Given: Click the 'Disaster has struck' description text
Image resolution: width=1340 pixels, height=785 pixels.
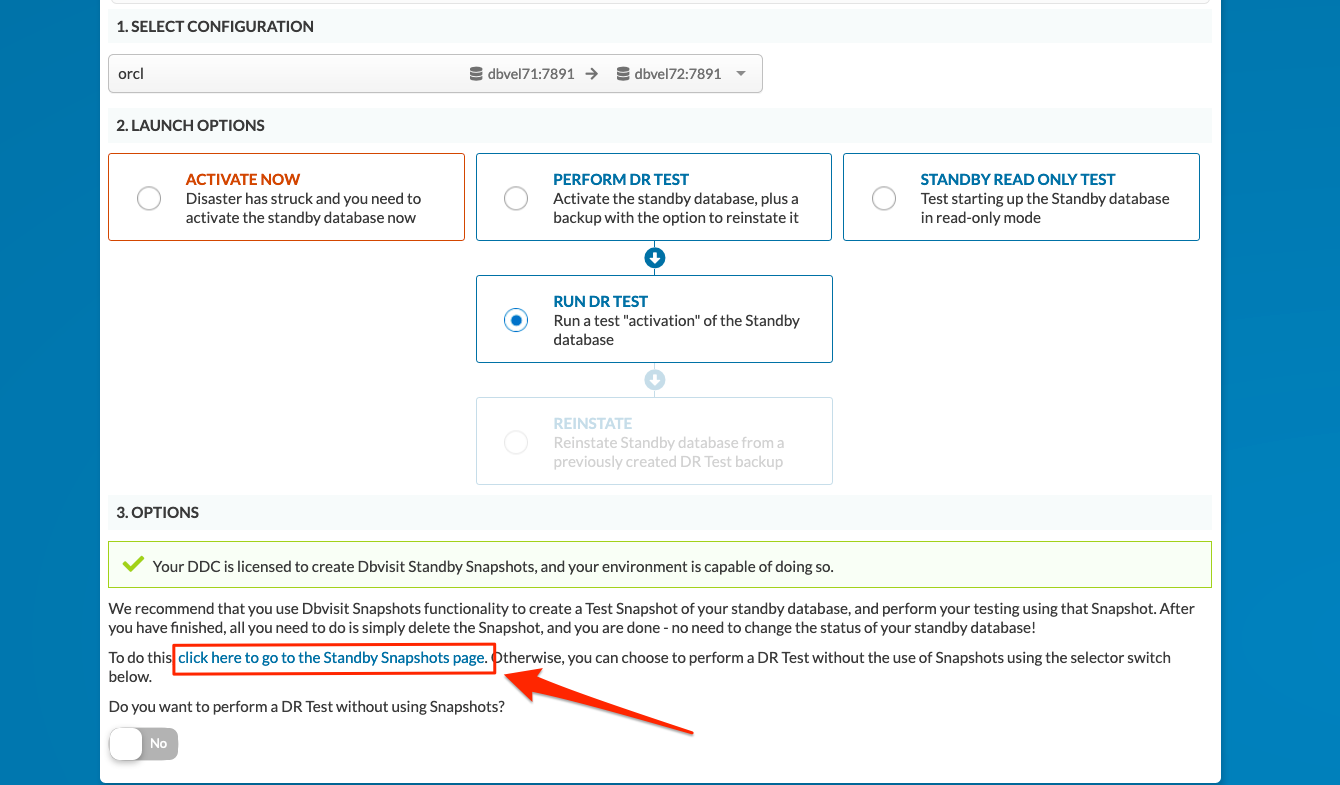Looking at the screenshot, I should point(304,208).
